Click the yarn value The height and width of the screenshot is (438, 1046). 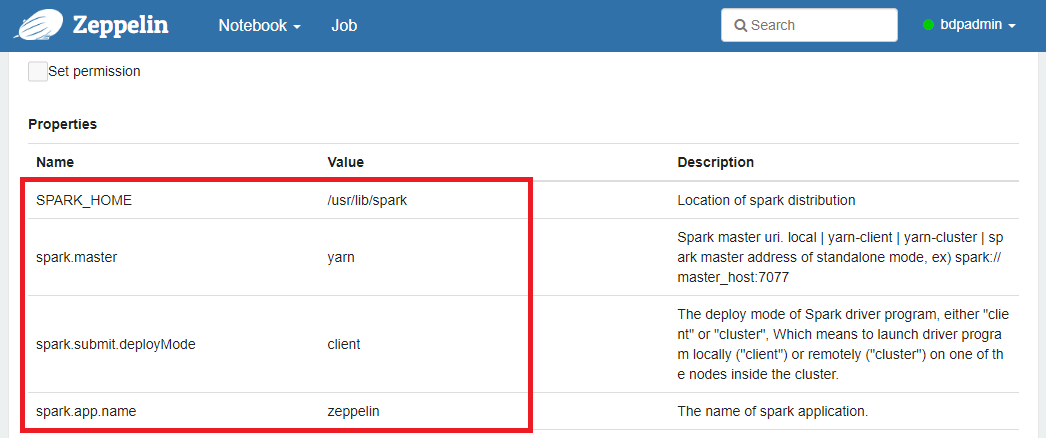coord(341,257)
